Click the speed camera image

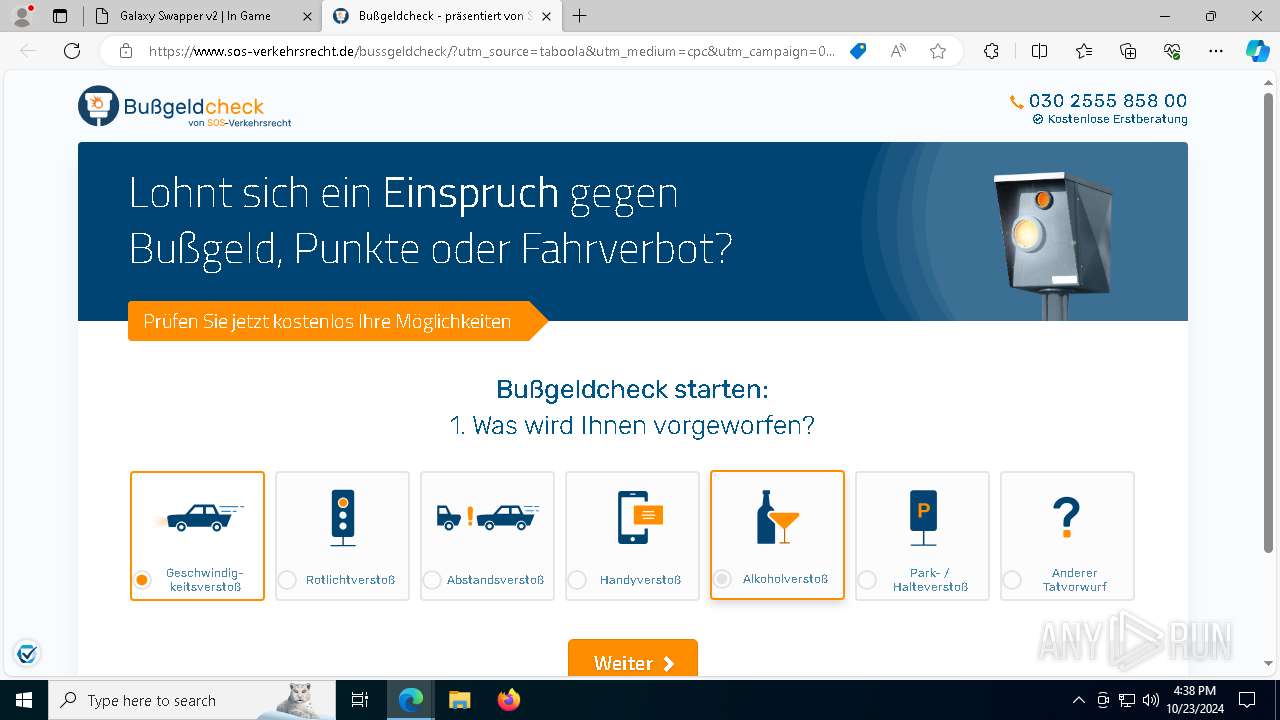1055,244
